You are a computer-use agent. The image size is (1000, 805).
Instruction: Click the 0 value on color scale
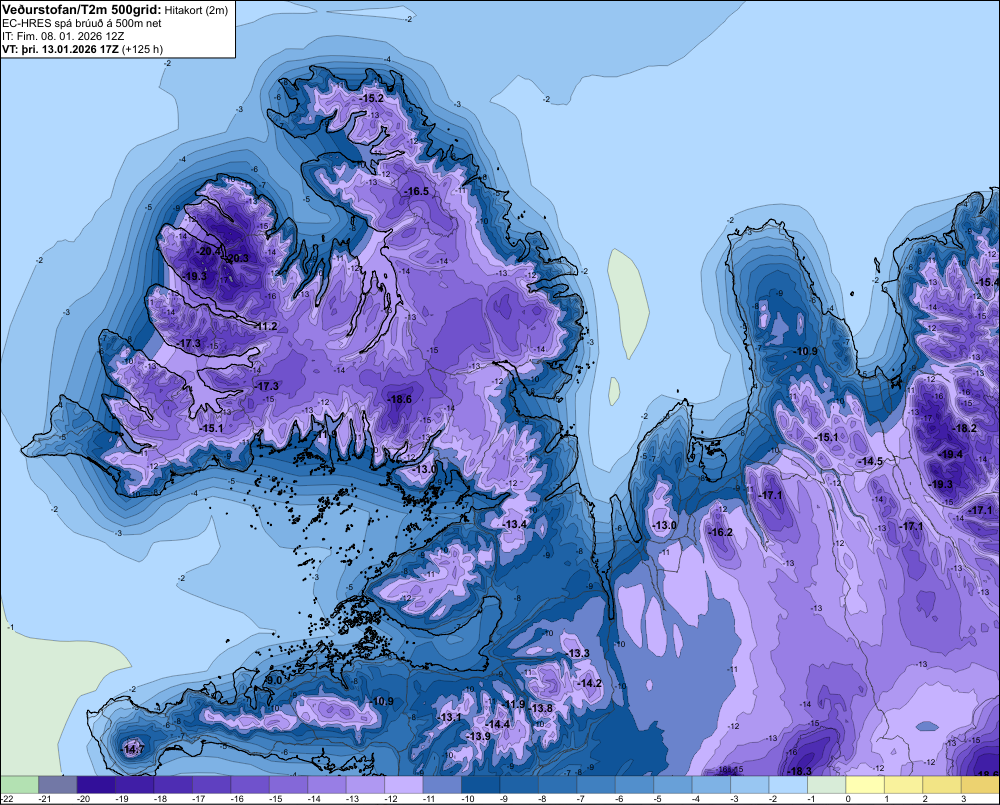coord(849,799)
